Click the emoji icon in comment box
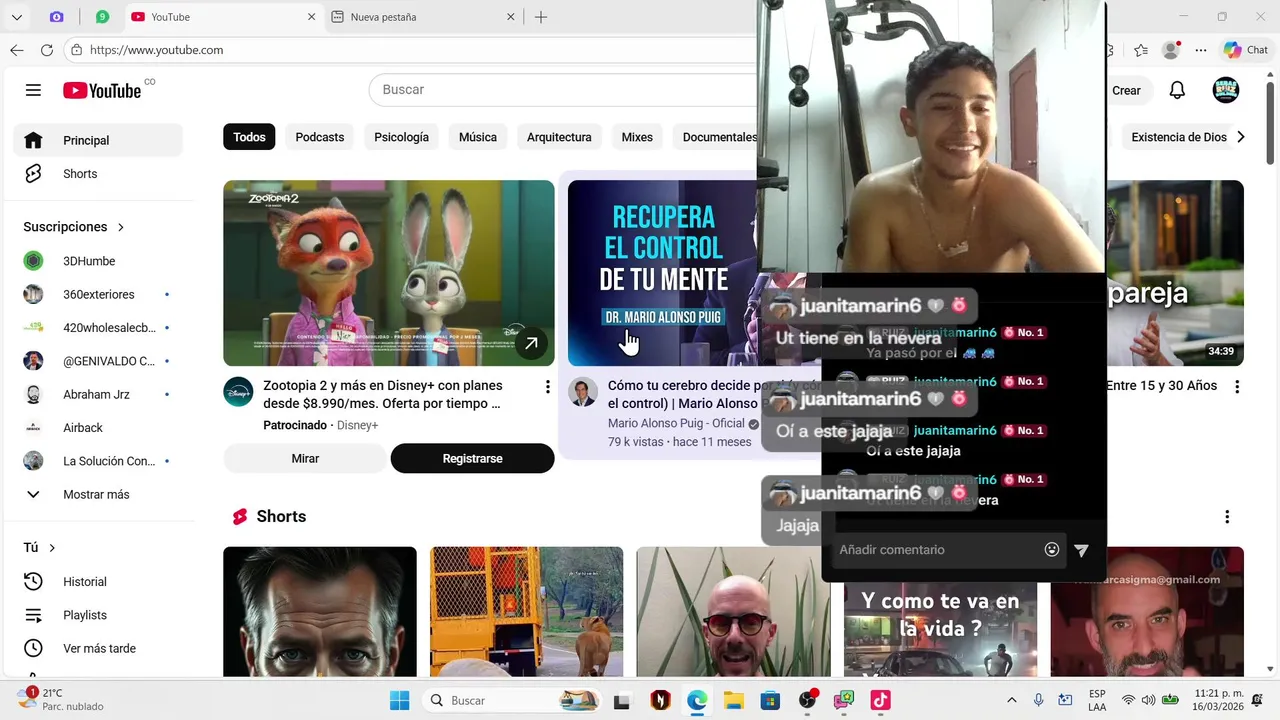Screen dimensions: 1280x720 pos(1052,549)
